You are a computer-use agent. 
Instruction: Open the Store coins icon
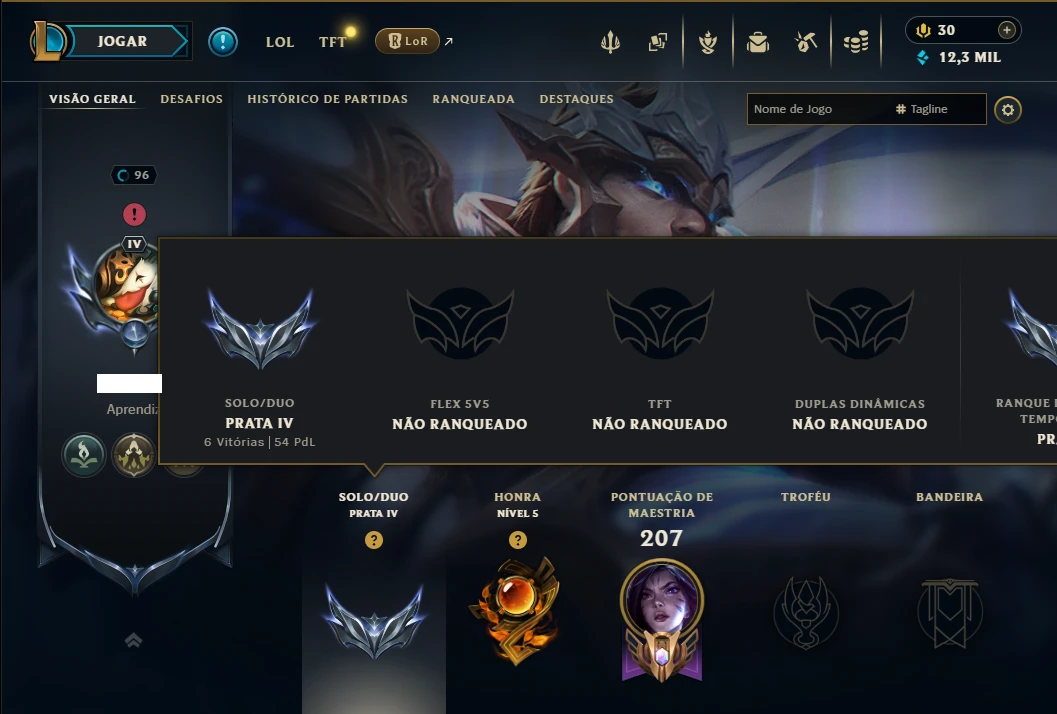click(x=856, y=42)
